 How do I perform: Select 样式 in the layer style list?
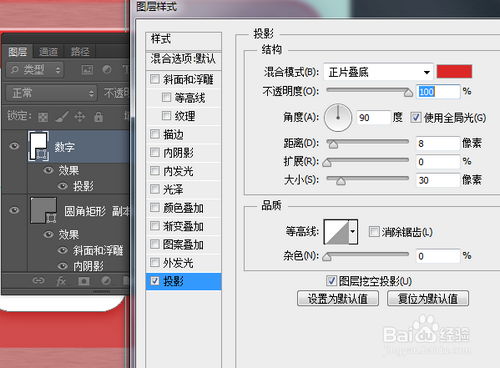click(184, 41)
